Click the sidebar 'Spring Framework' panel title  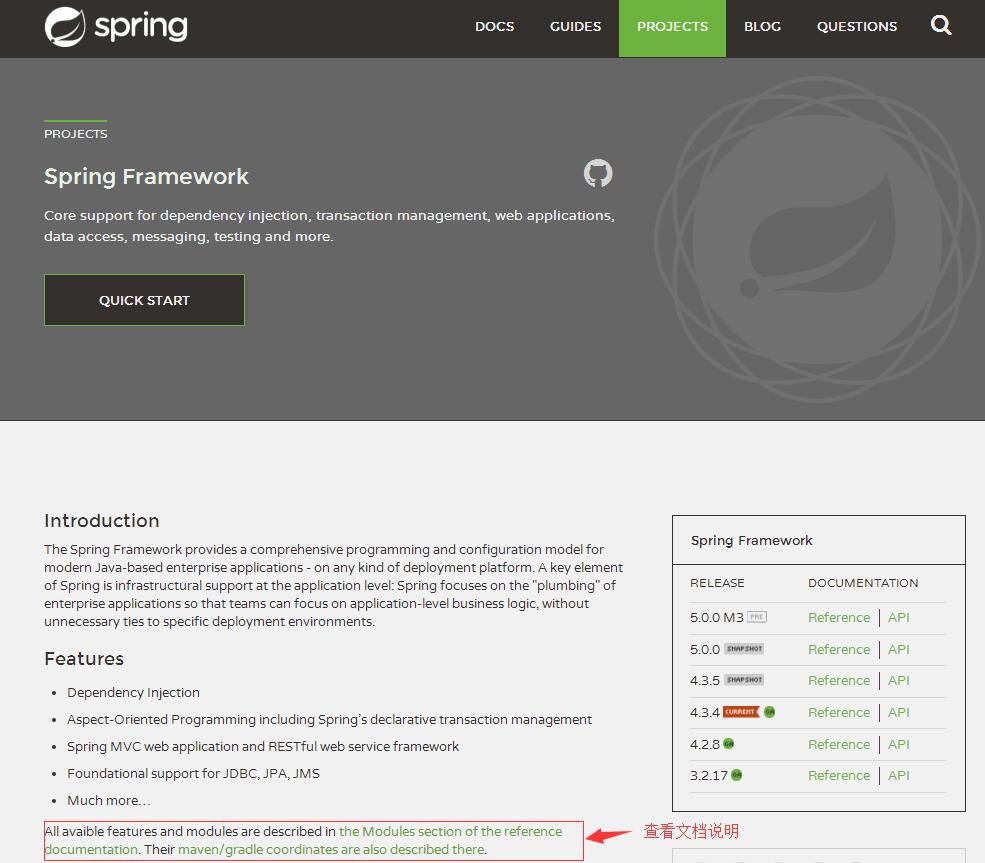[751, 540]
